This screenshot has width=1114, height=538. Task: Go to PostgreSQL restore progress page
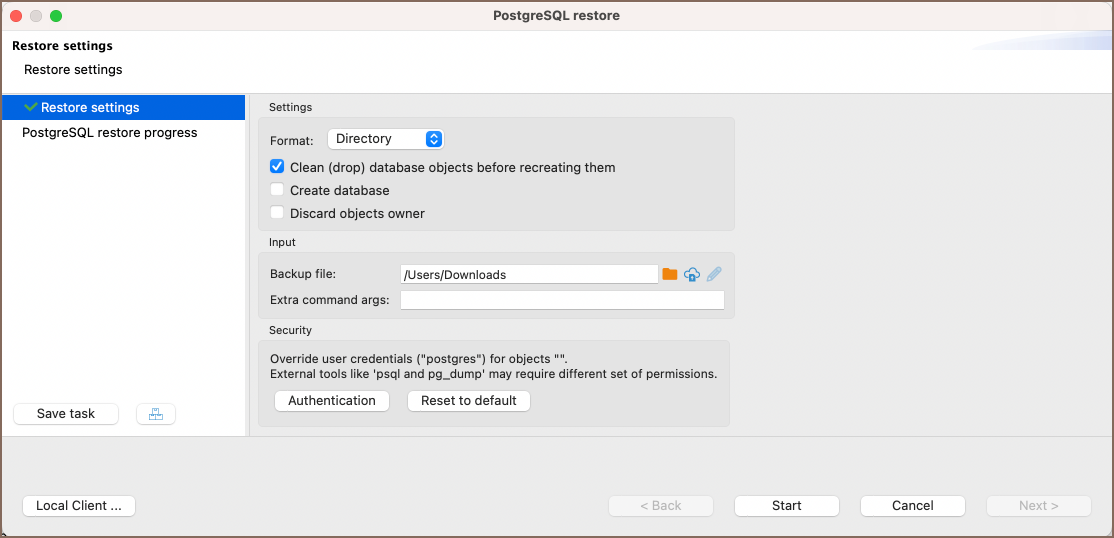coord(110,132)
